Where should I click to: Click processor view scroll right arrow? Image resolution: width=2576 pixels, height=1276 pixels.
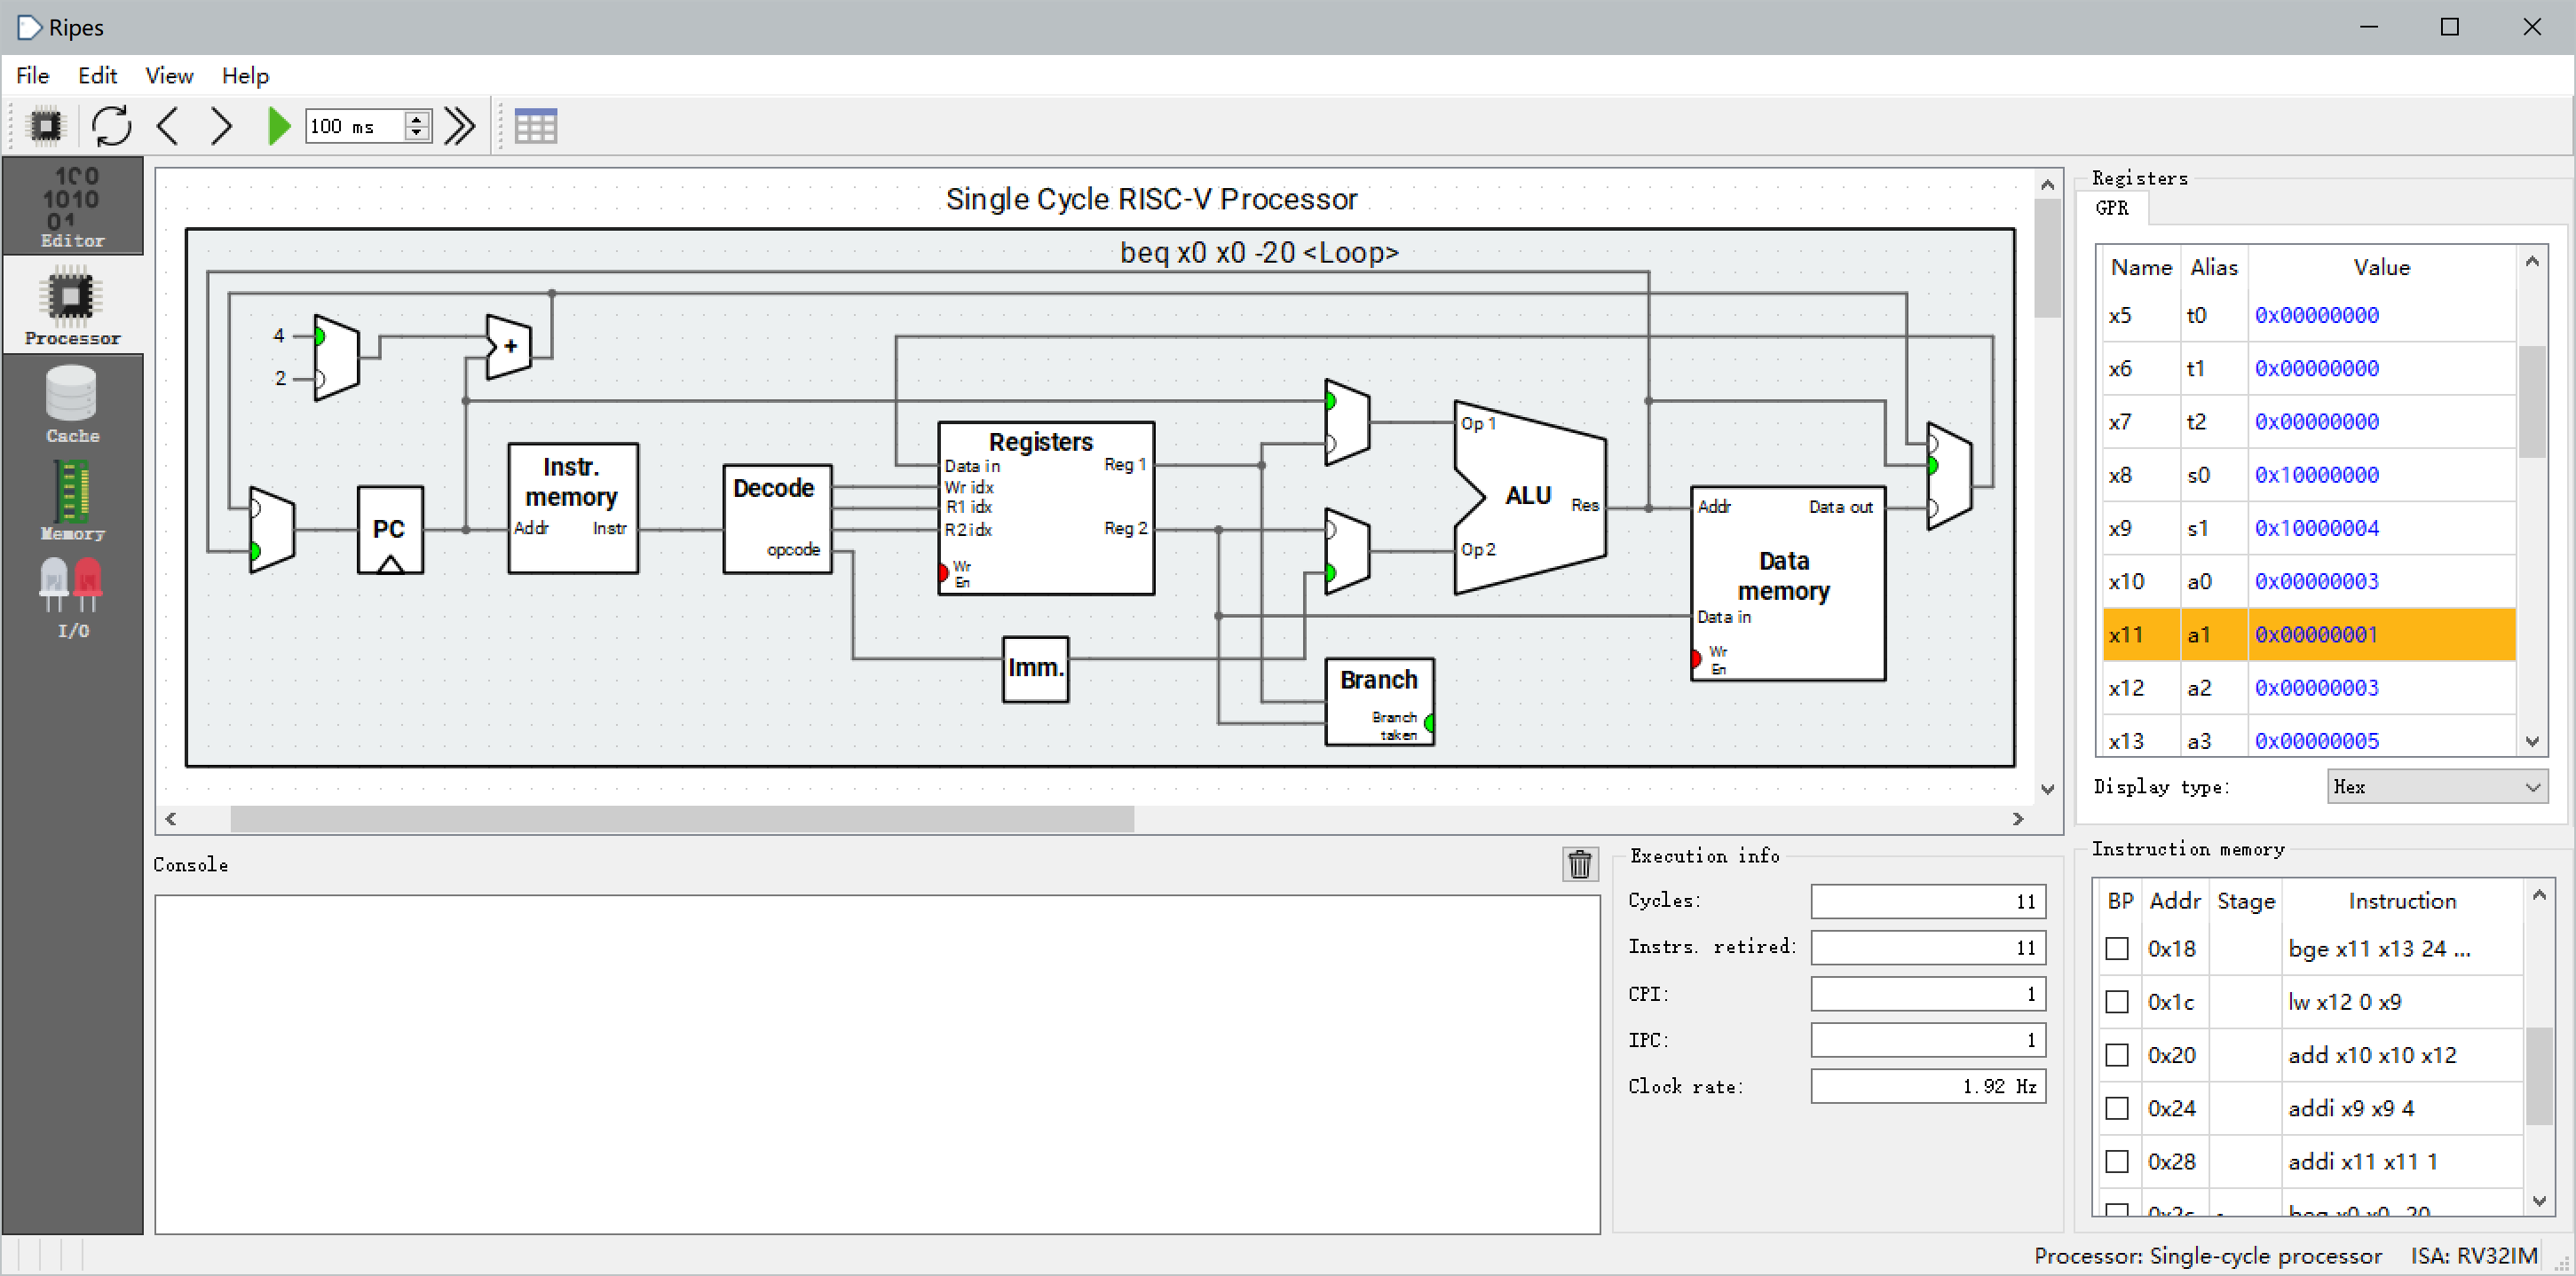pos(2018,818)
